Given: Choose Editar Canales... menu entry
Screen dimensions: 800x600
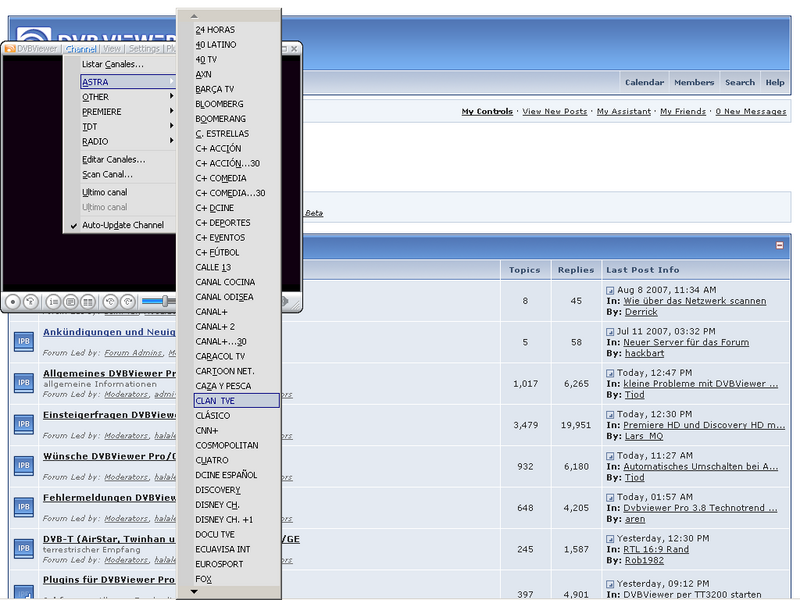Looking at the screenshot, I should (114, 159).
